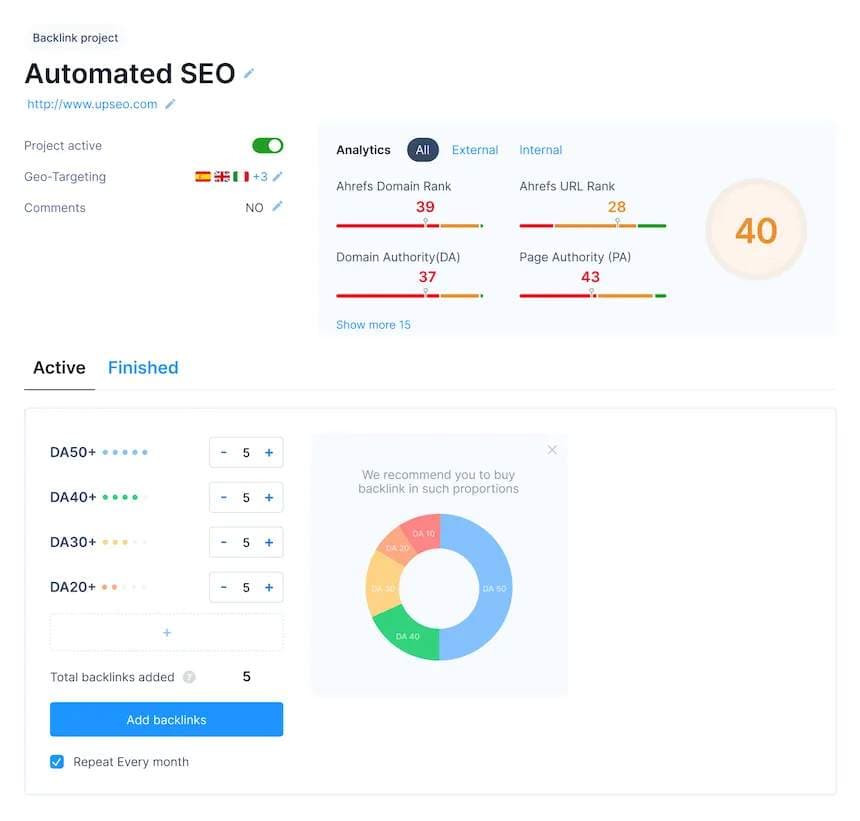The image size is (860, 821).
Task: Expand Show more 15 analytics metrics
Action: [373, 325]
